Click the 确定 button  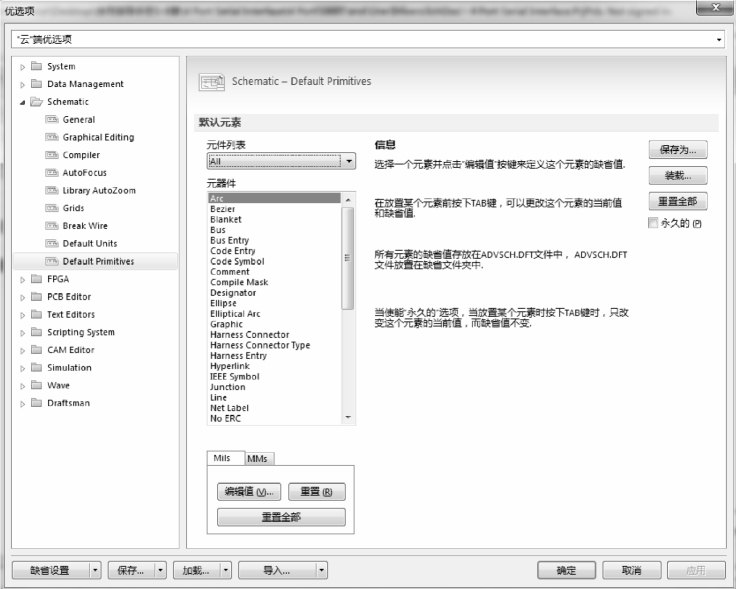coord(566,570)
